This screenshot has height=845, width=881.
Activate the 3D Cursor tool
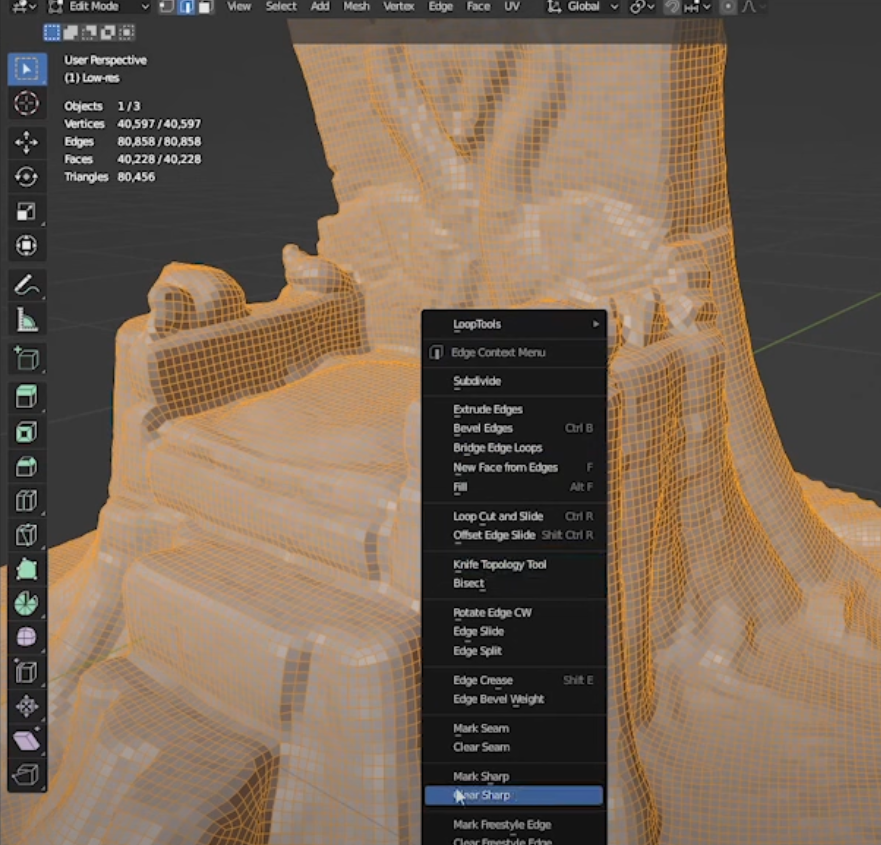coord(26,103)
